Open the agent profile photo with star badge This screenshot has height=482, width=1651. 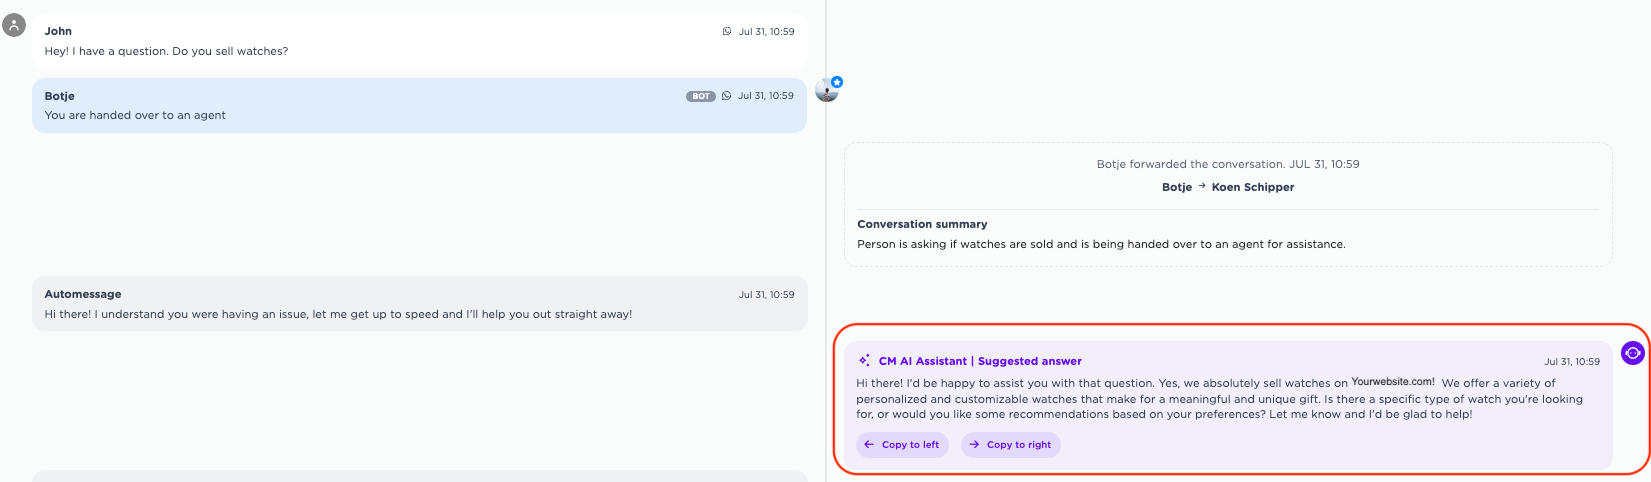point(828,90)
